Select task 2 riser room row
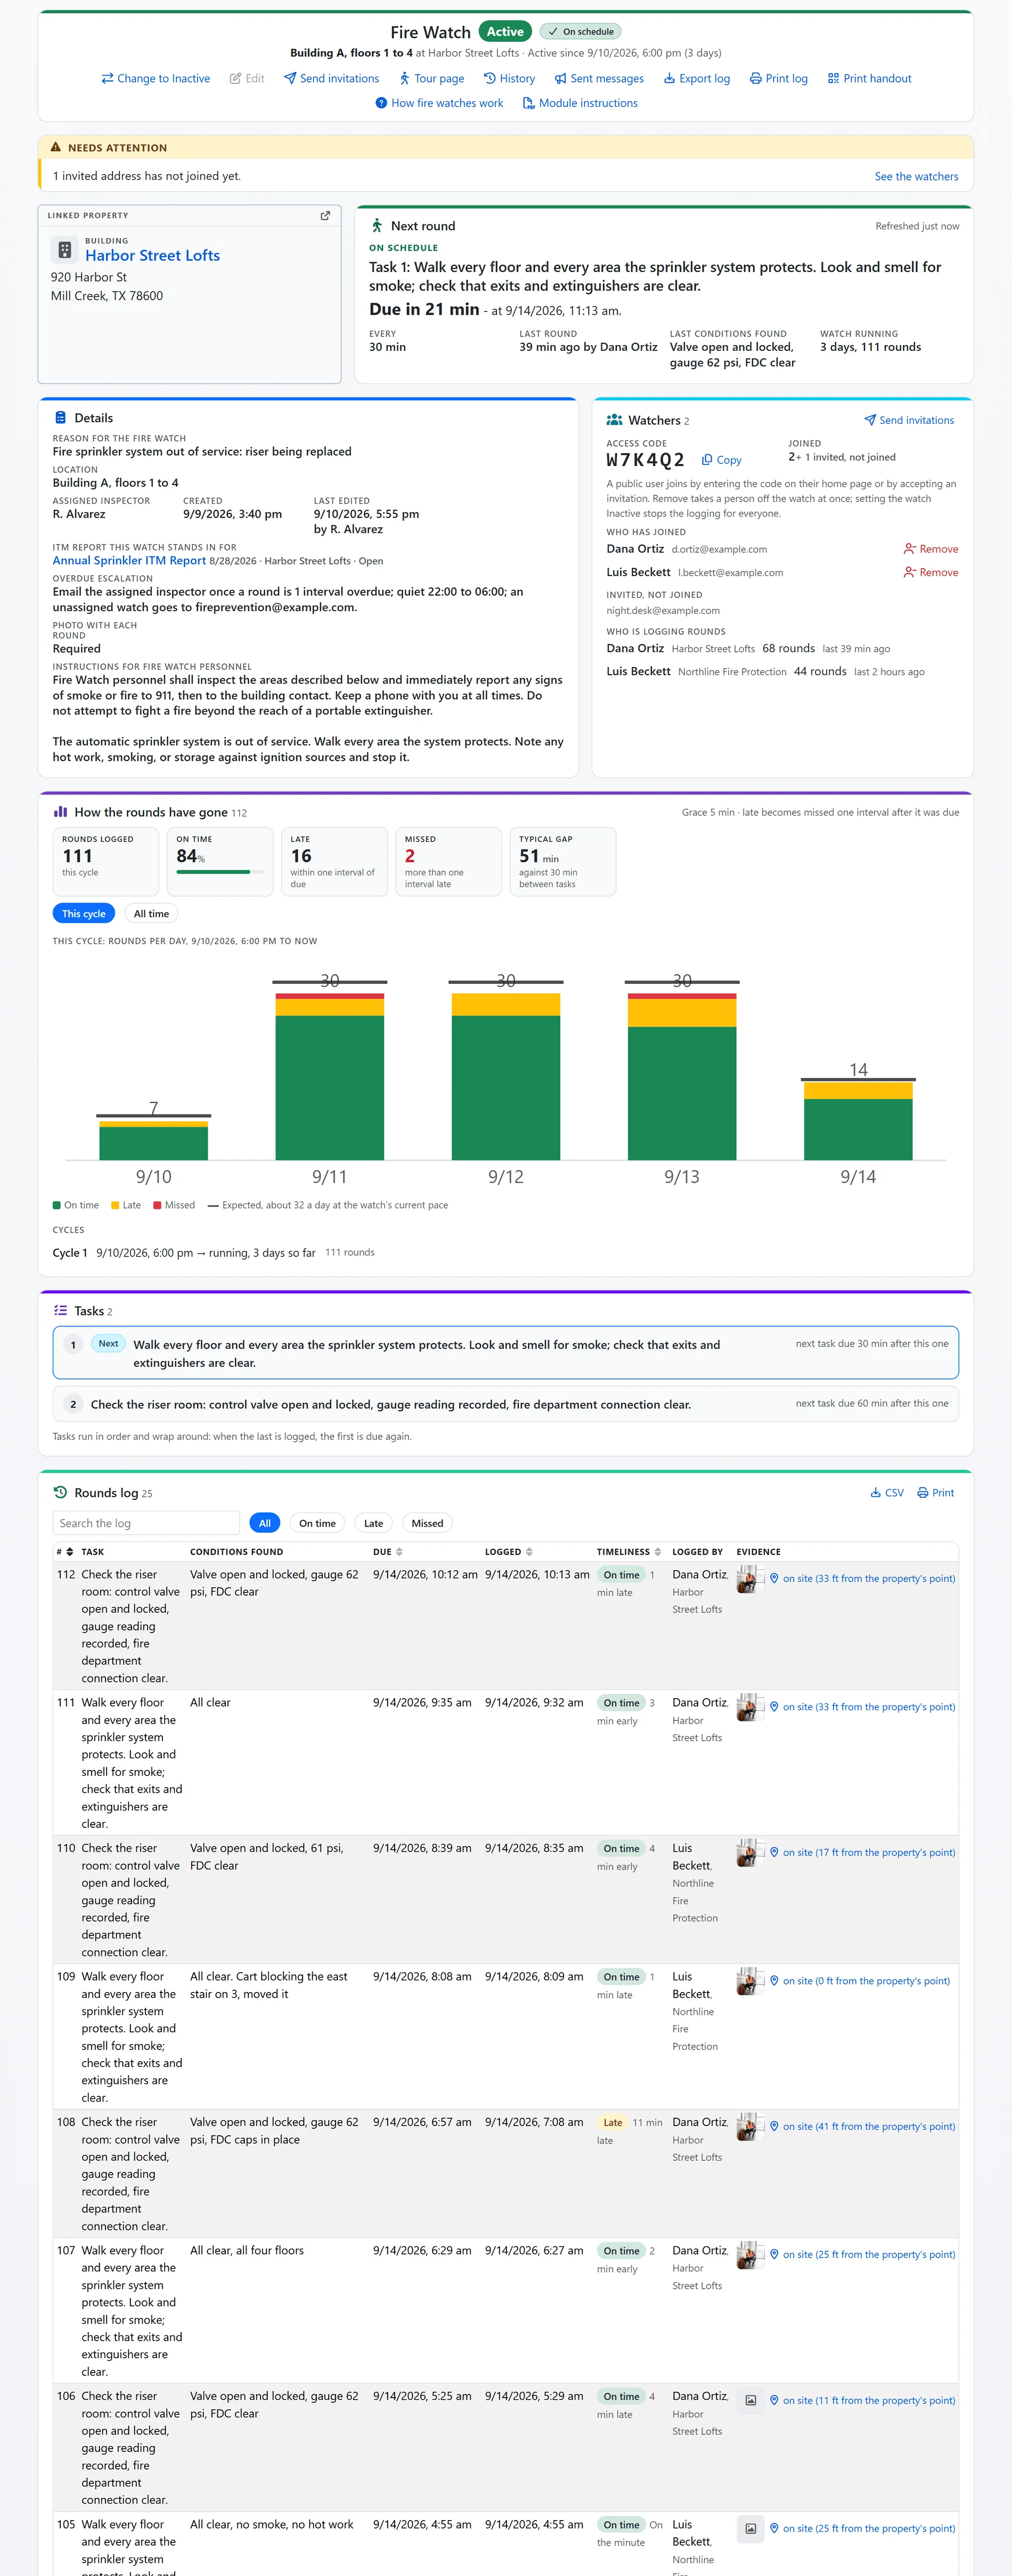This screenshot has height=2576, width=1012. pyautogui.click(x=505, y=1404)
